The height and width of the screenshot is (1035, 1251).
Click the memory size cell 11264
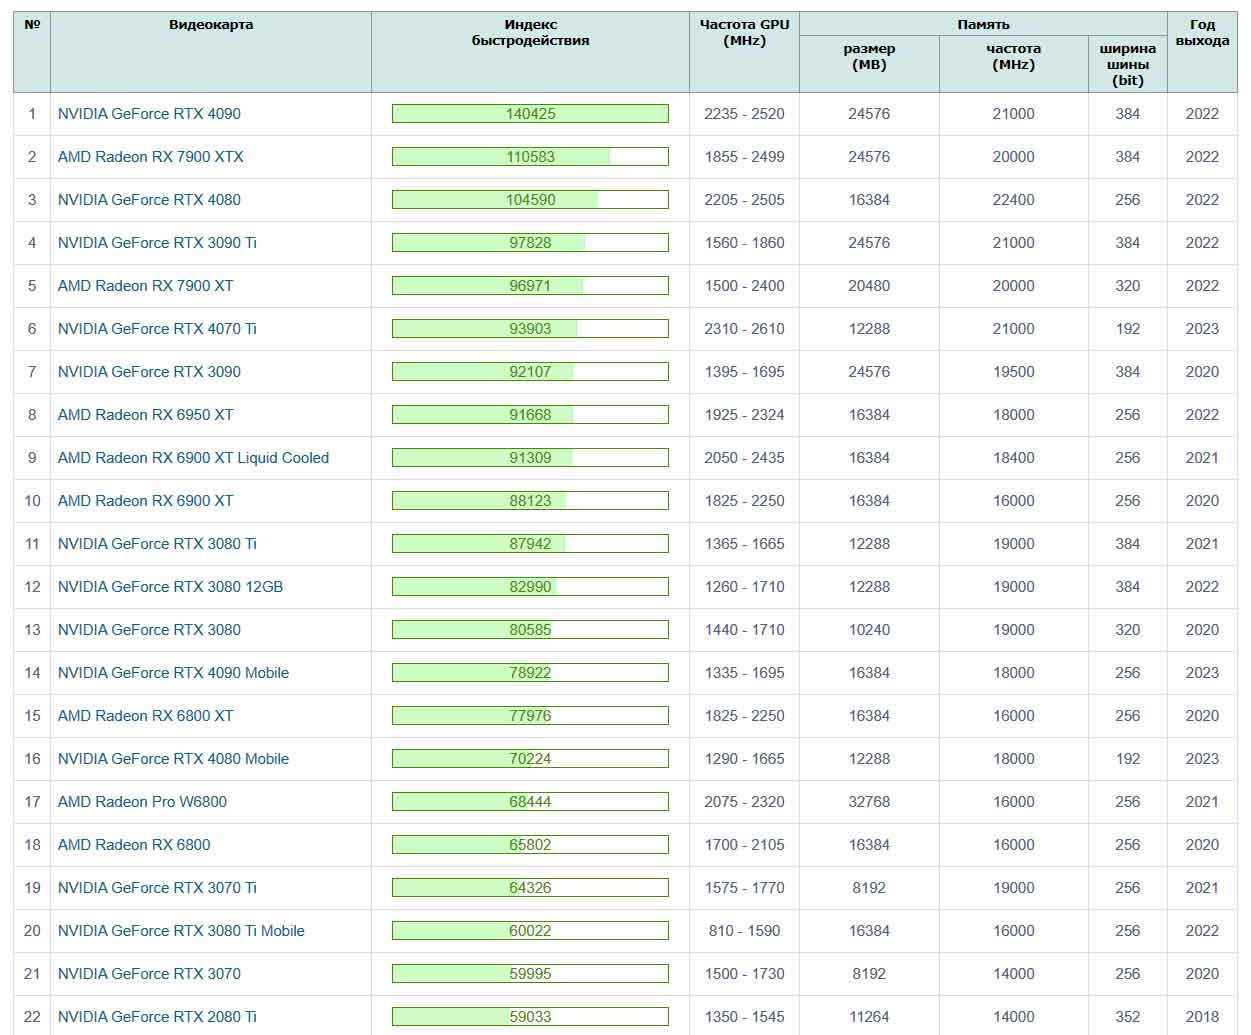coord(869,1017)
